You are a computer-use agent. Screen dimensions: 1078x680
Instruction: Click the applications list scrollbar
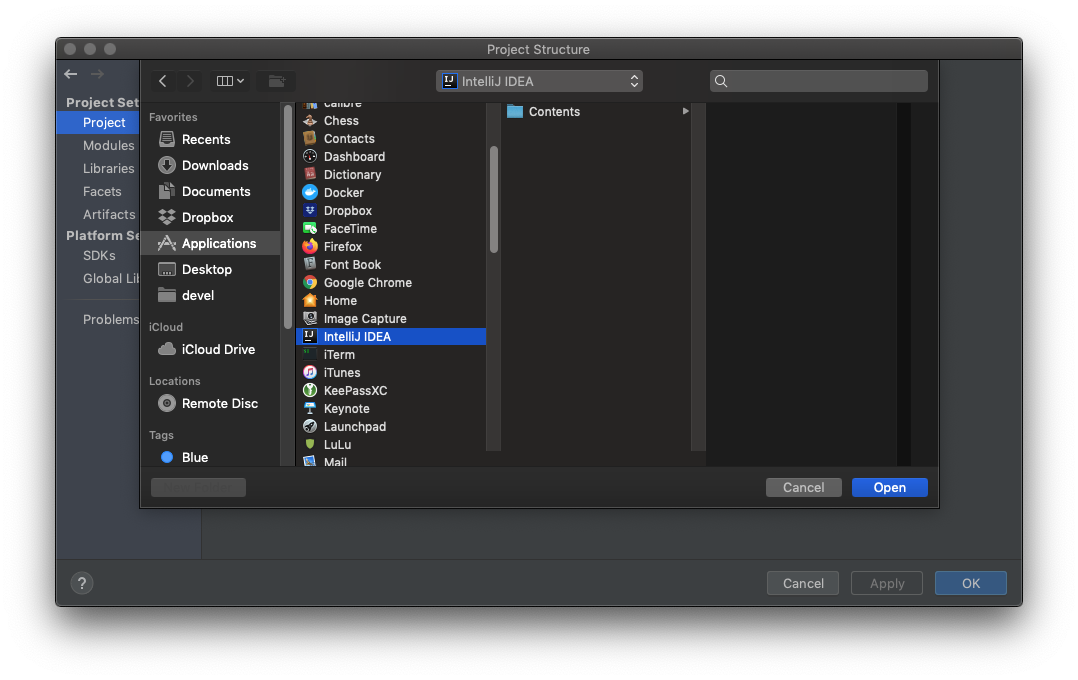(x=494, y=199)
